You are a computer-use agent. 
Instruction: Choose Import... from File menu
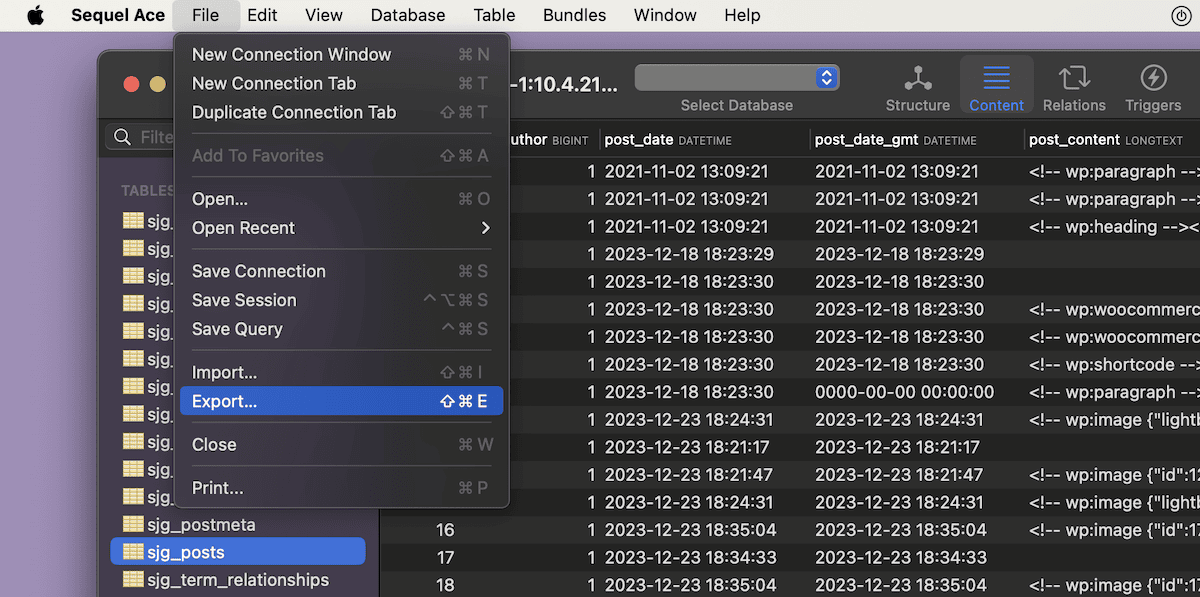pos(341,372)
